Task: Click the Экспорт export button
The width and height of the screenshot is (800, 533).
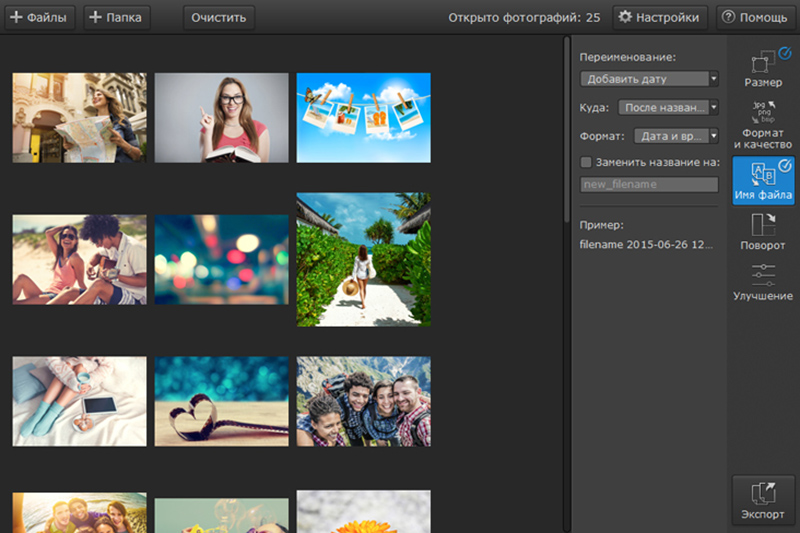Action: point(763,500)
